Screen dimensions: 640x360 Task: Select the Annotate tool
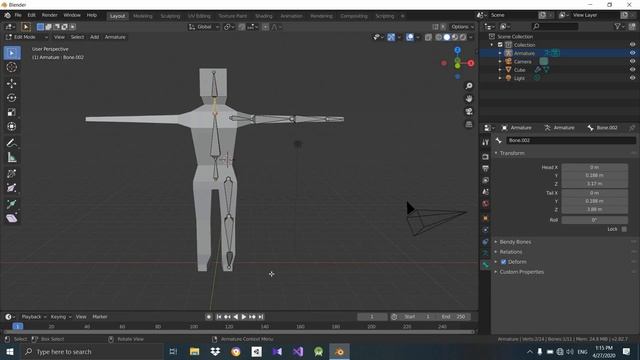pos(11,143)
